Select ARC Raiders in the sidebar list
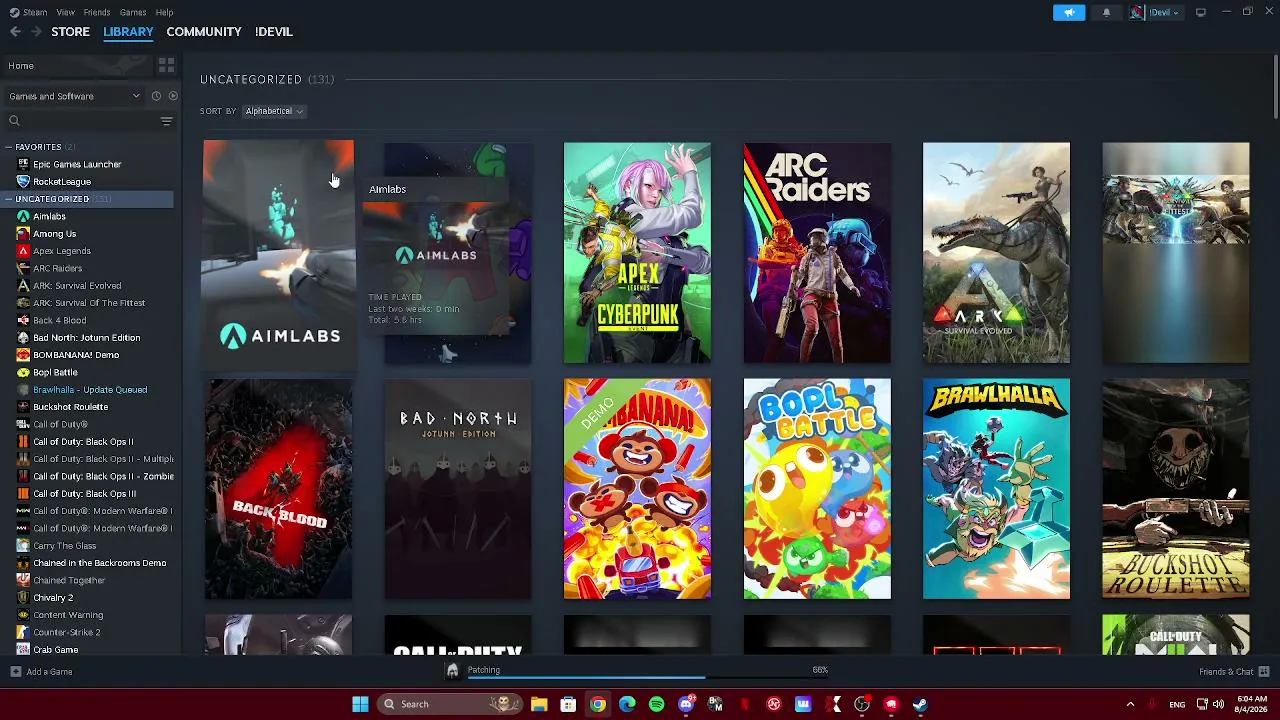1280x720 pixels. tap(57, 269)
